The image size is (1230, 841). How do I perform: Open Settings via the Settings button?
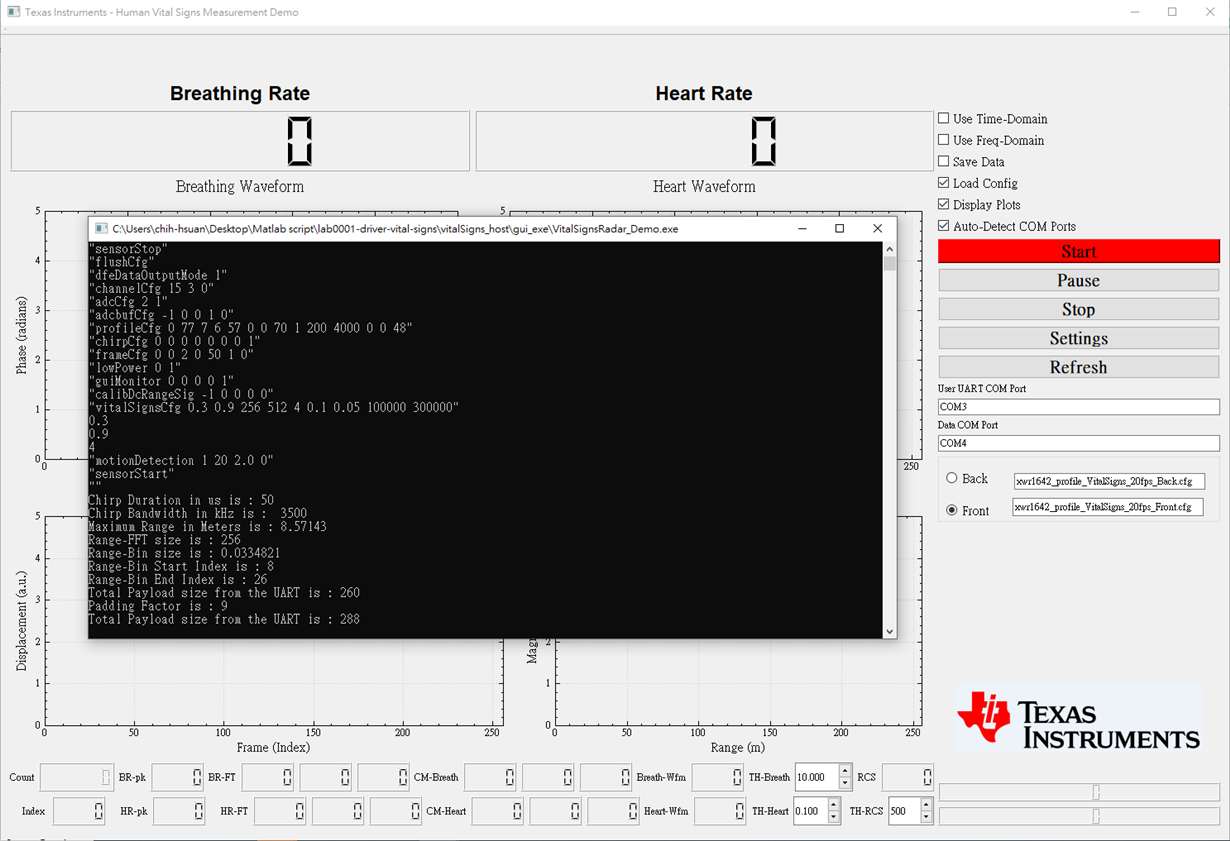[1079, 338]
